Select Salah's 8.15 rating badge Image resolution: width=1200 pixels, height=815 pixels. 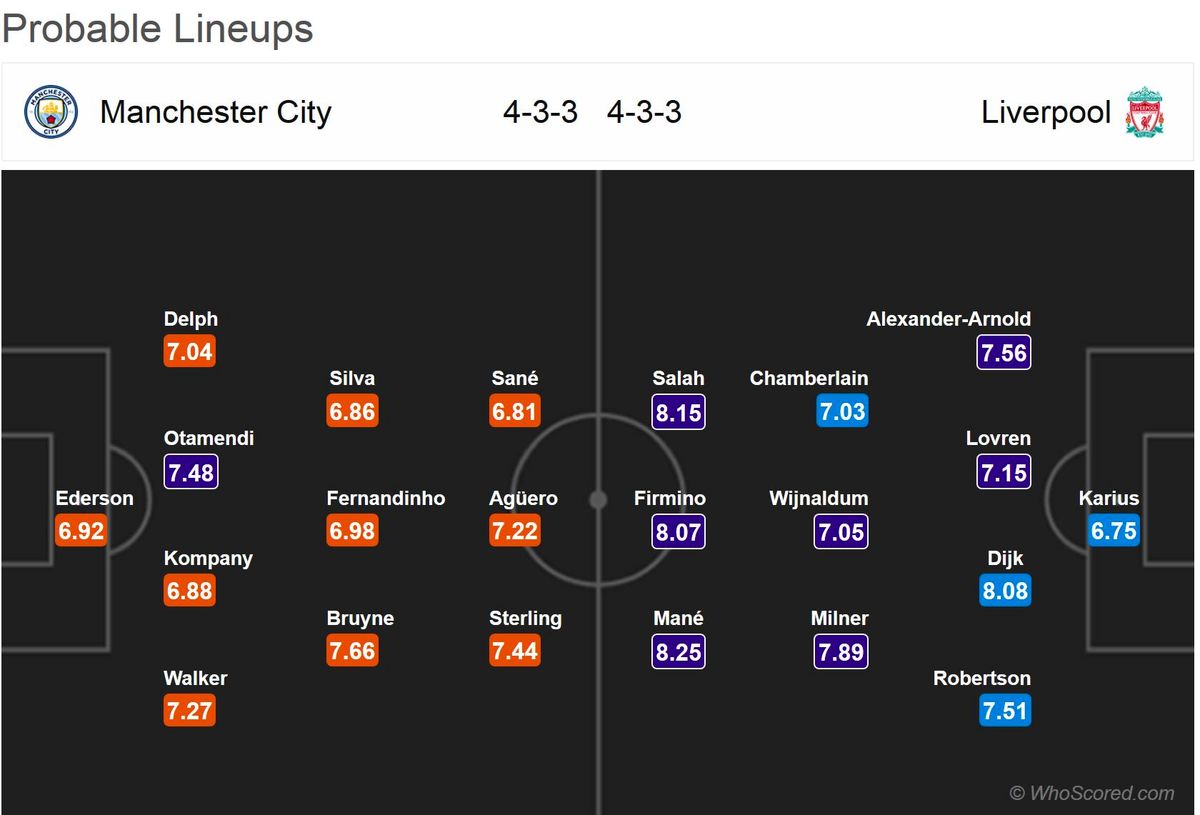pyautogui.click(x=679, y=412)
